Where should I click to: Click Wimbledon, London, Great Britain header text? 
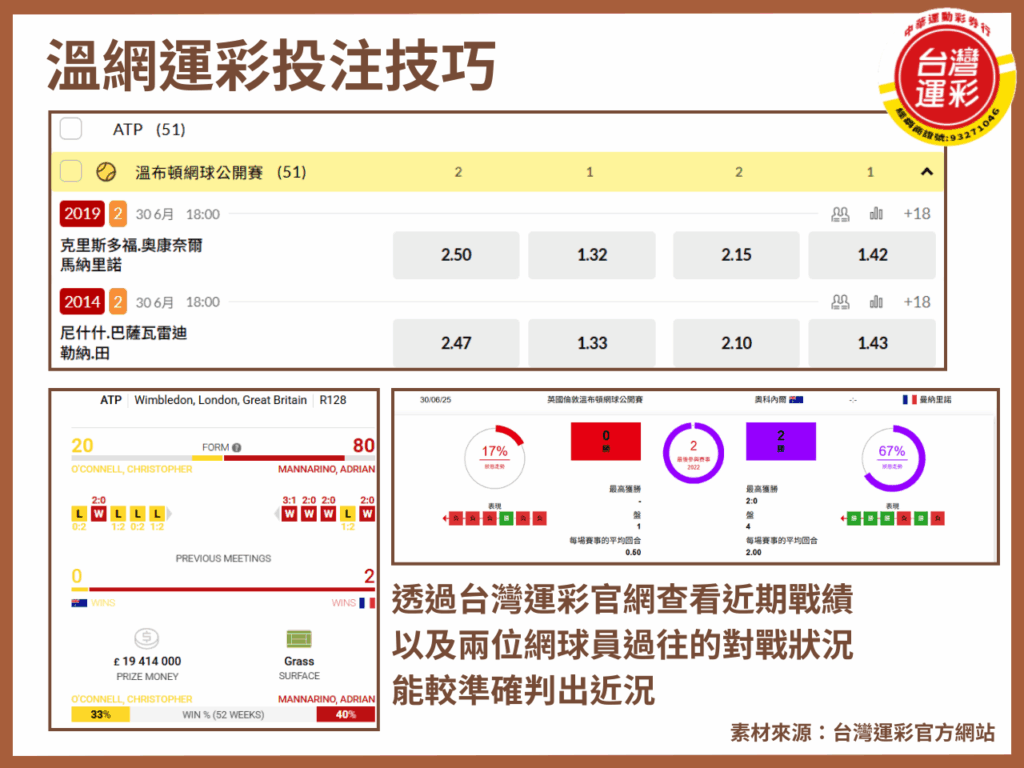(220, 400)
